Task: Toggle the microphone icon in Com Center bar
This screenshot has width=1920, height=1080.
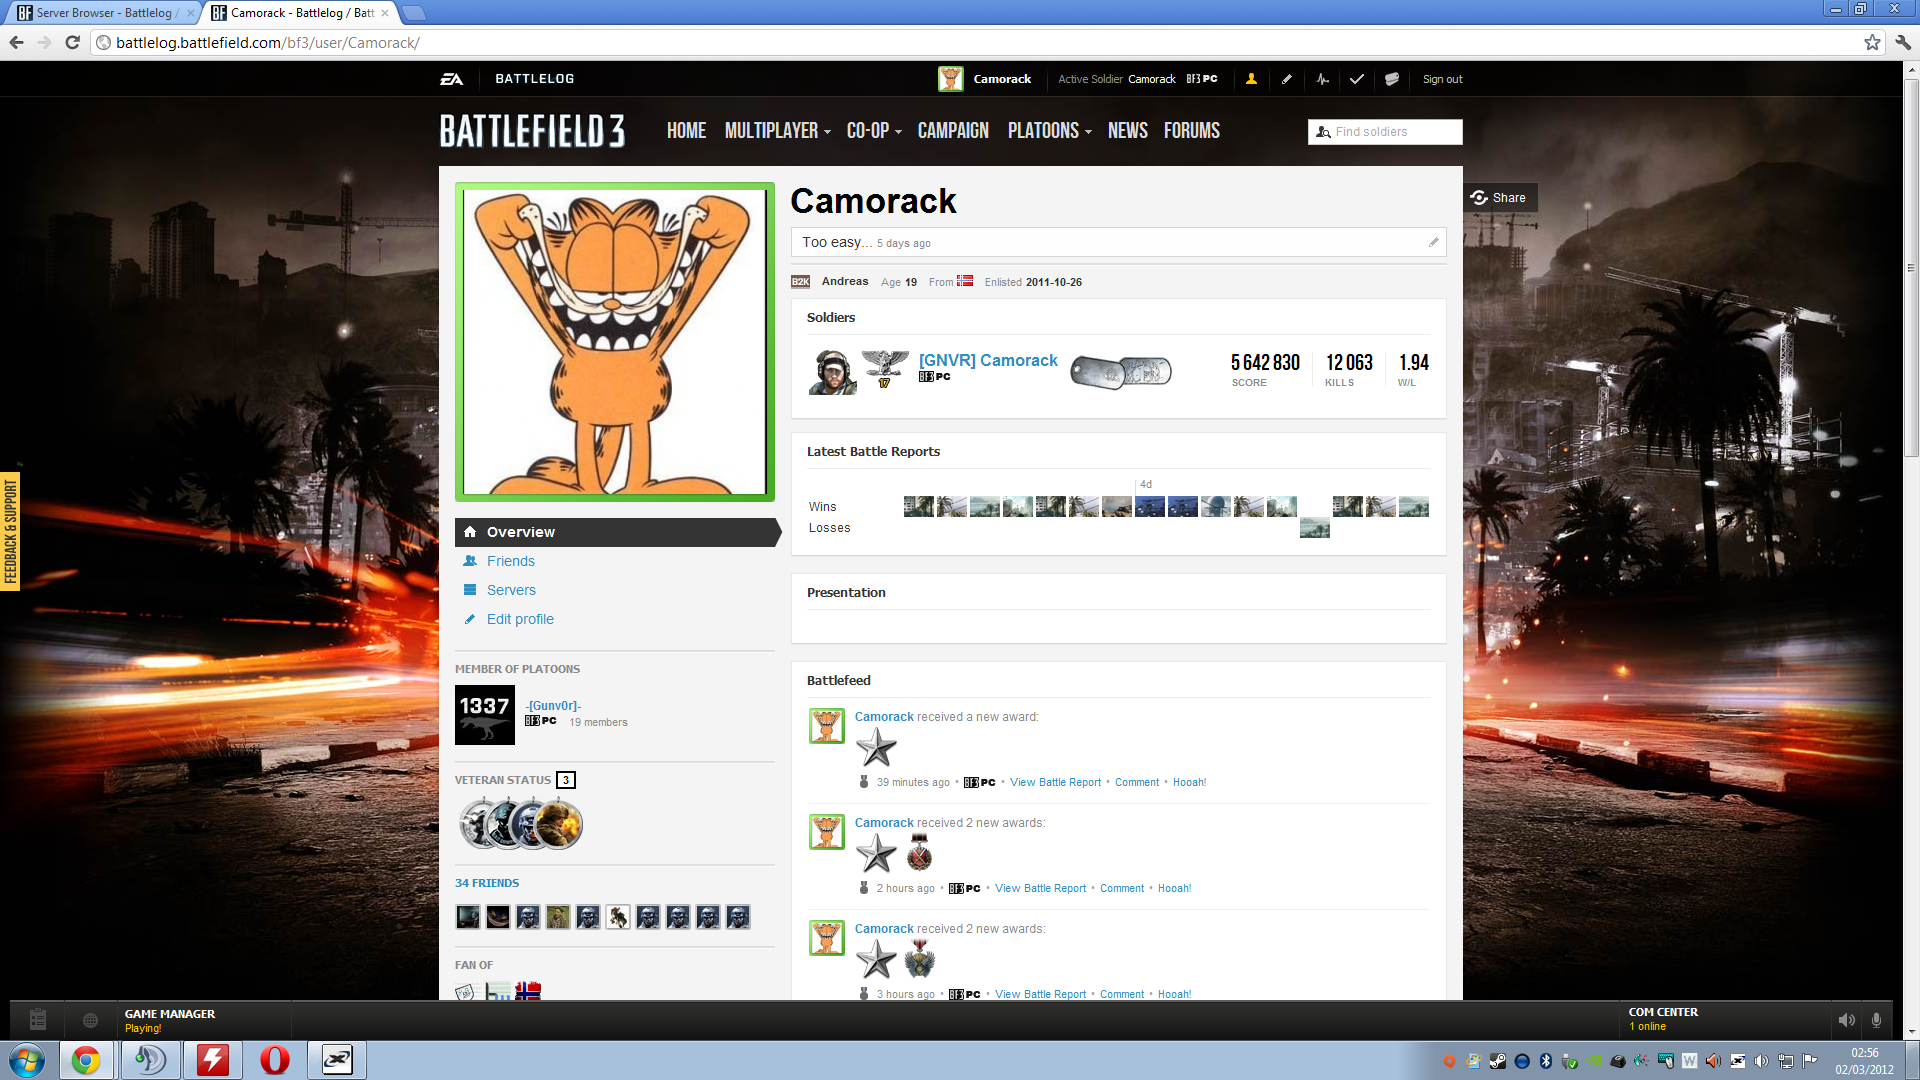Action: click(x=1877, y=1020)
